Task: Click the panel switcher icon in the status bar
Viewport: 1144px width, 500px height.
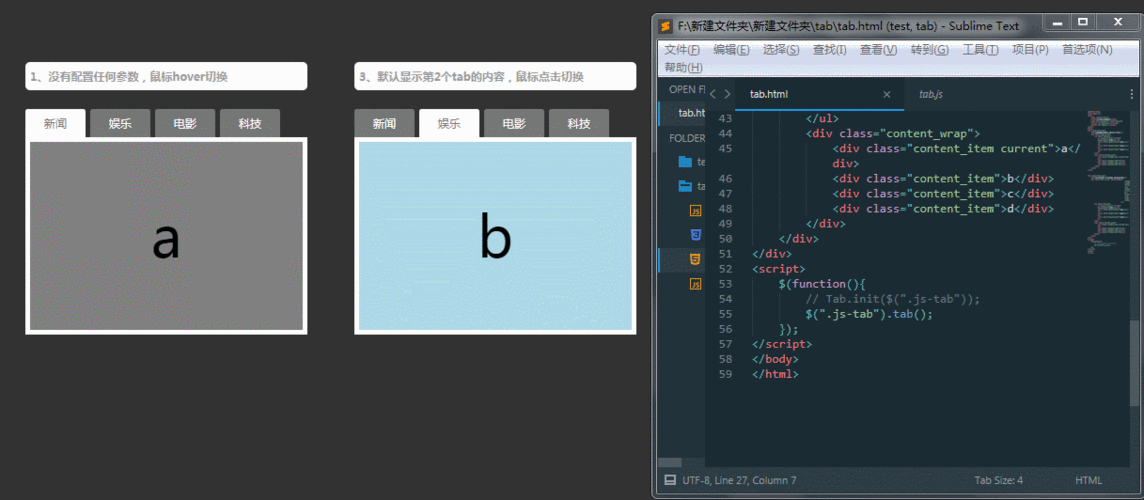Action: 670,480
